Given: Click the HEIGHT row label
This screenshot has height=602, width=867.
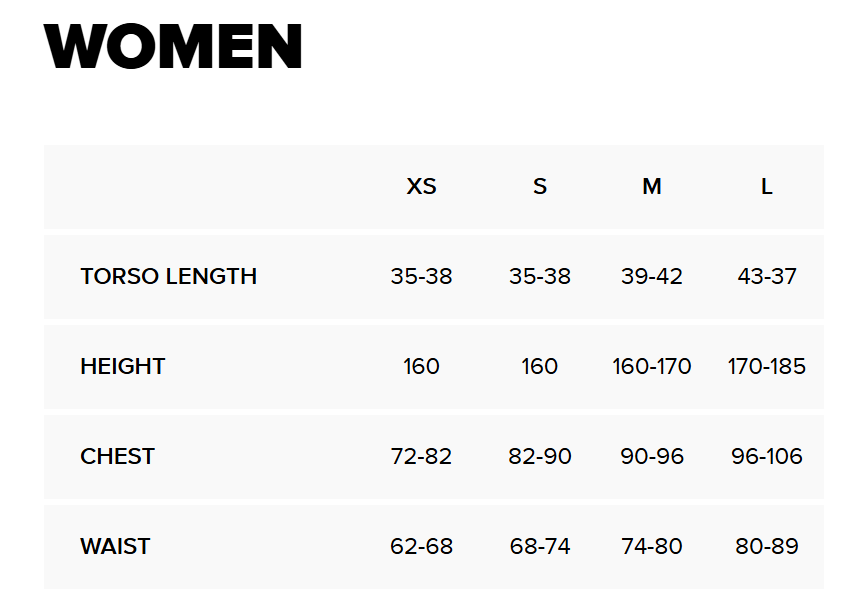Looking at the screenshot, I should point(122,367).
